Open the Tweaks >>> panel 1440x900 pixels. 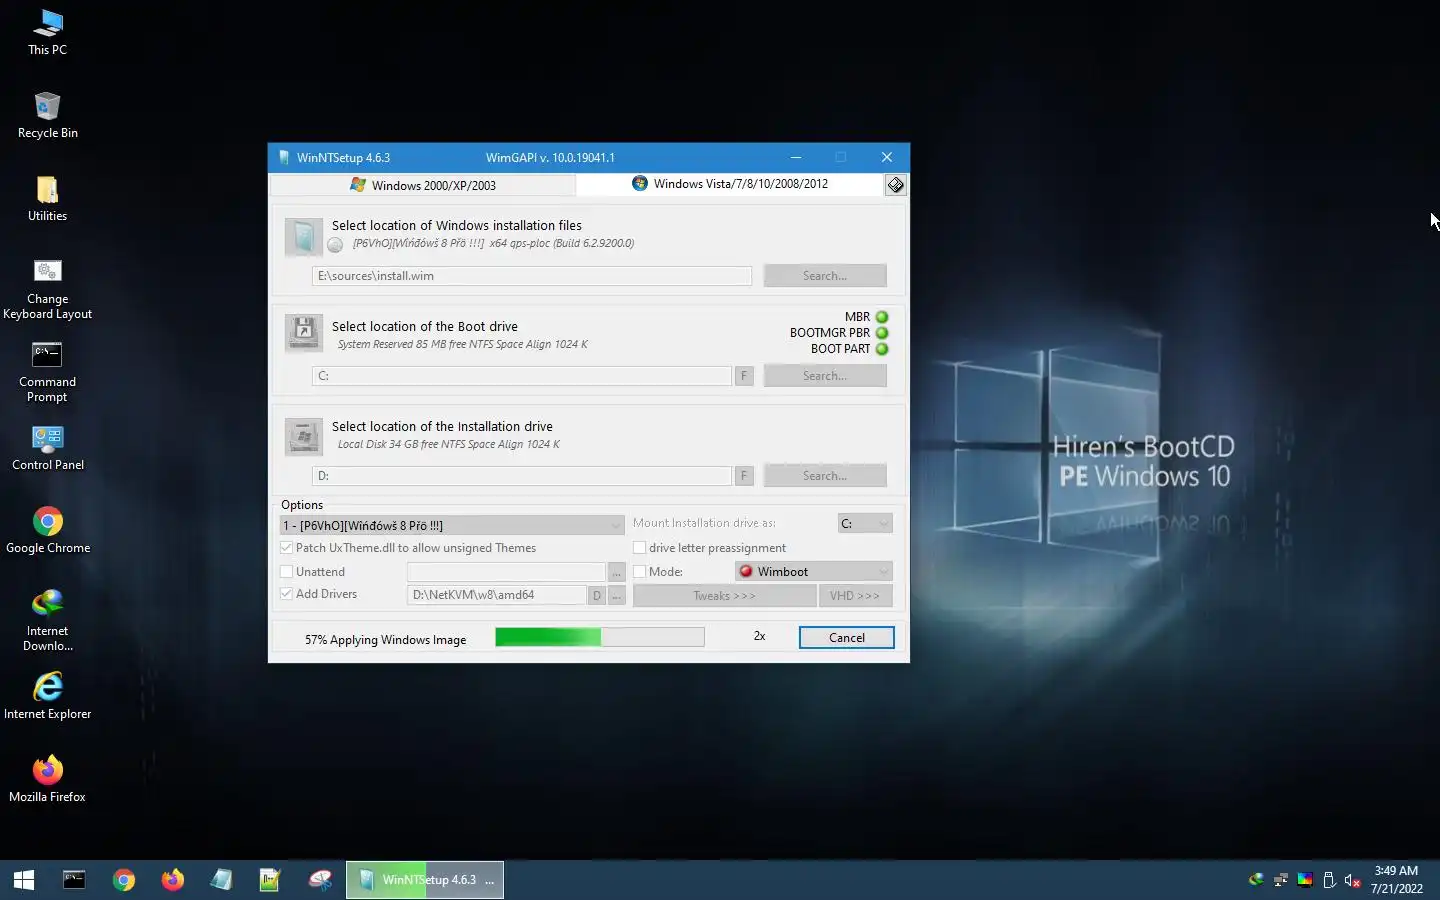(725, 596)
